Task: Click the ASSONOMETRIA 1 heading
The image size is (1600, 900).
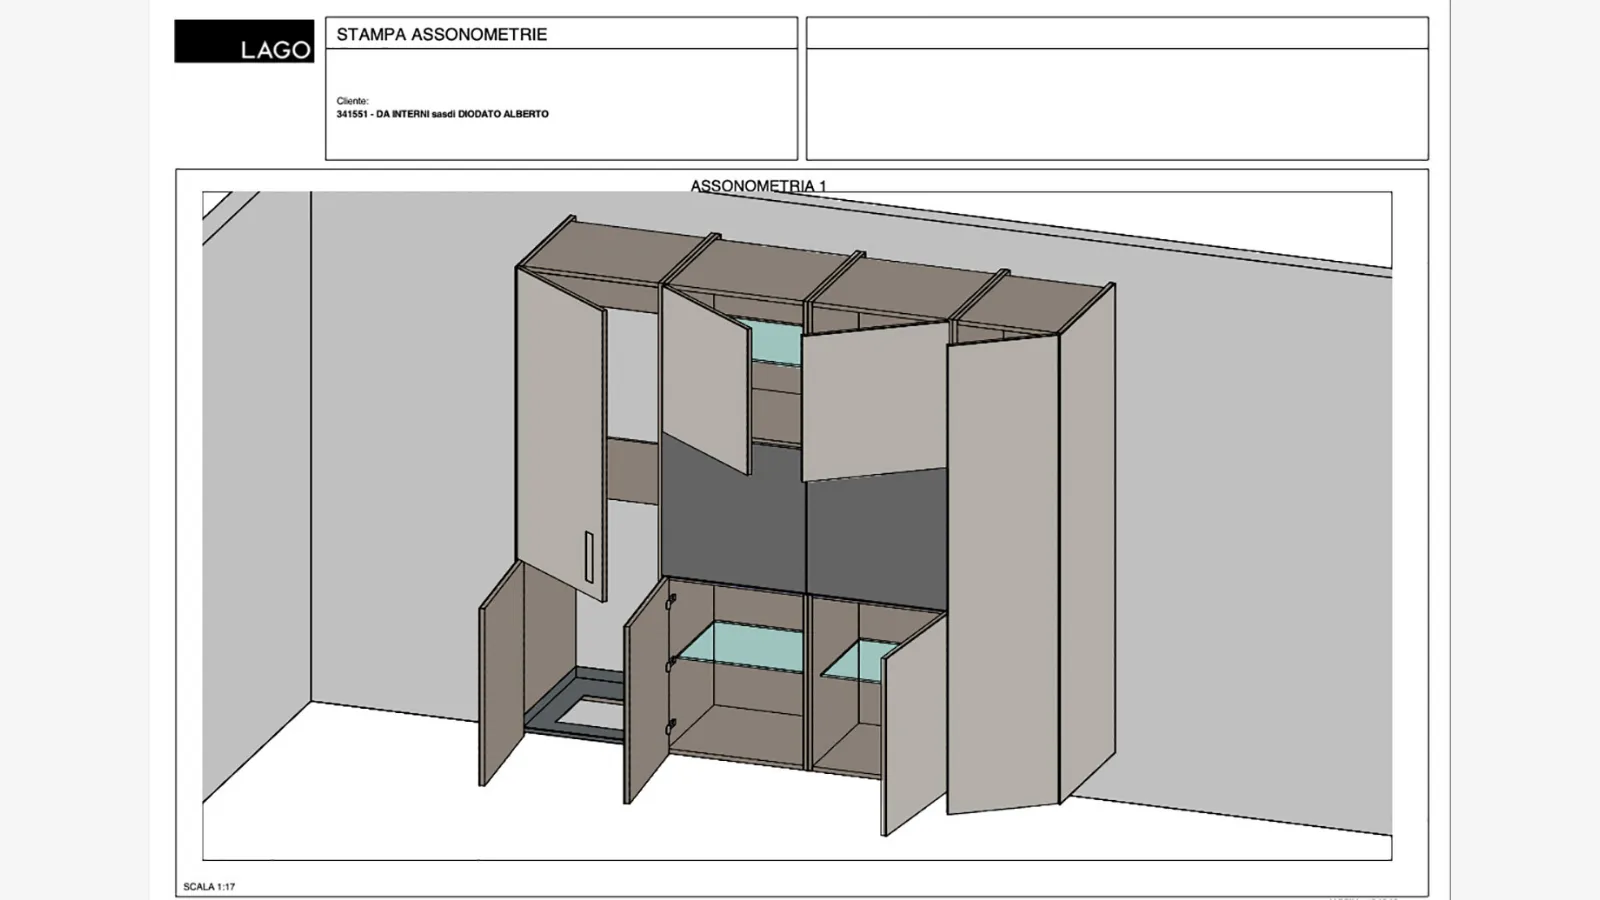Action: tap(758, 186)
